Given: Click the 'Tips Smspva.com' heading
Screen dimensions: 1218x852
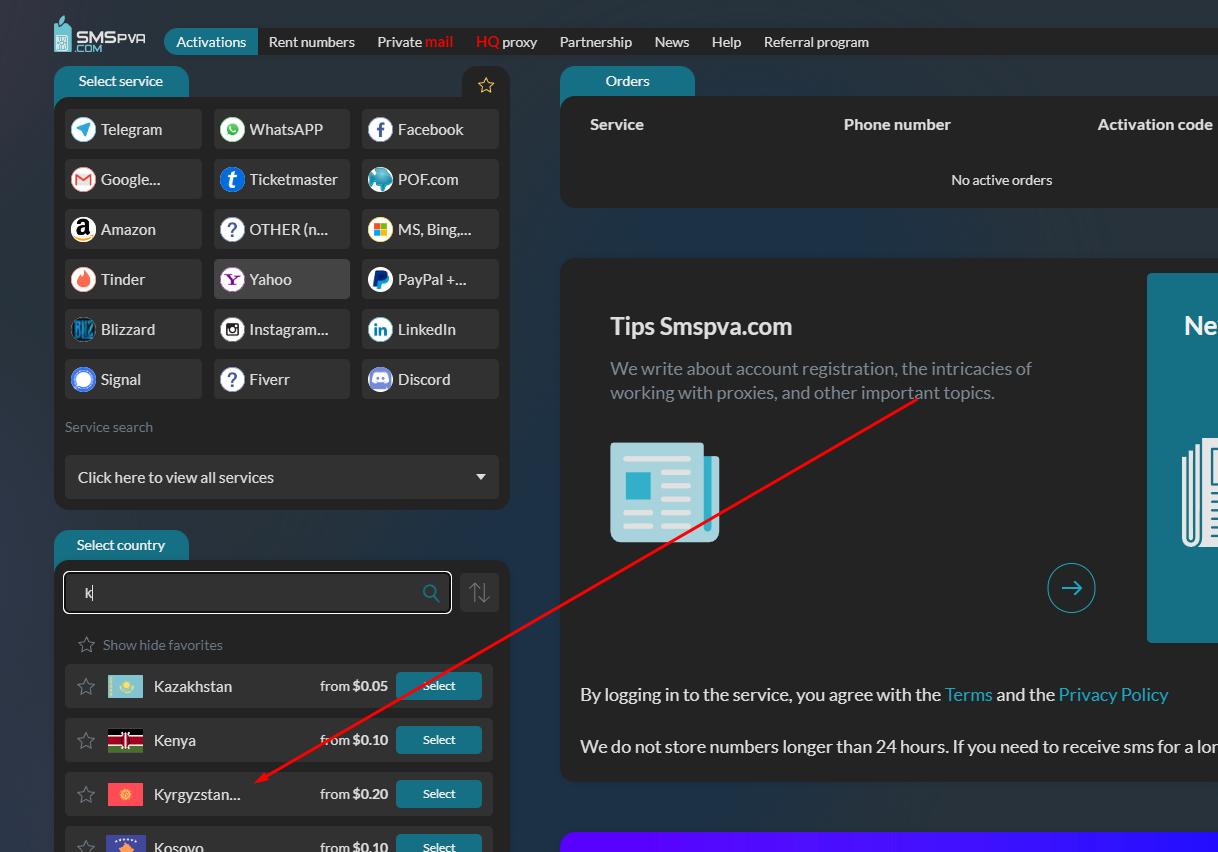Looking at the screenshot, I should point(701,327).
